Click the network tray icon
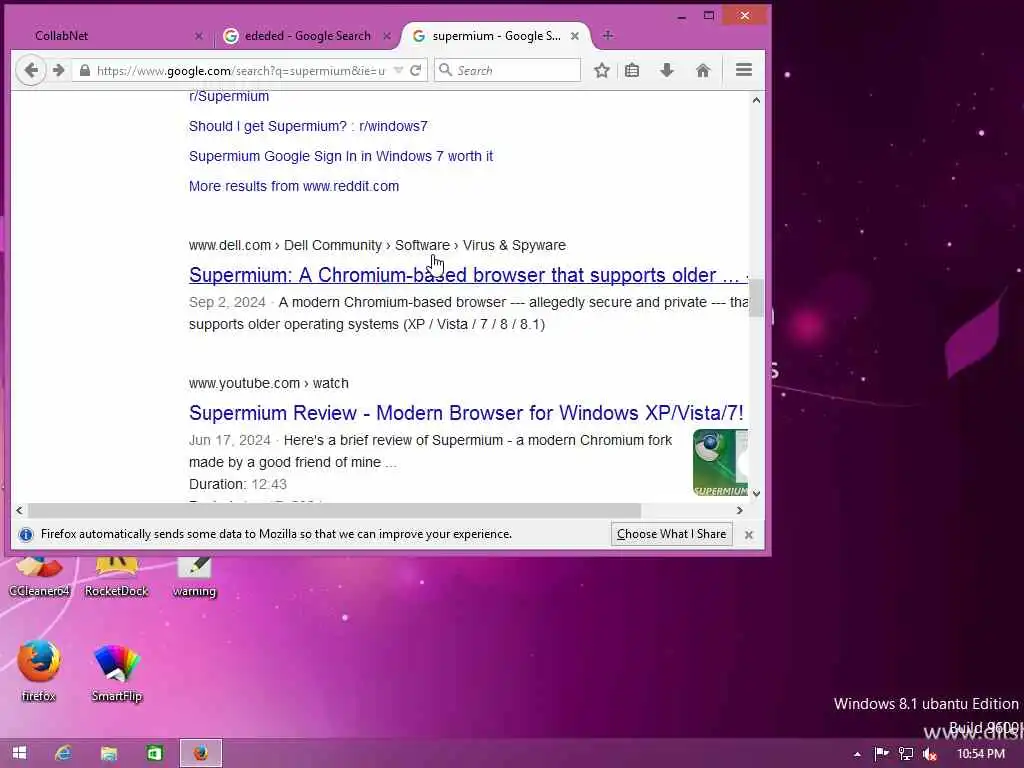This screenshot has height=768, width=1024. 906,754
